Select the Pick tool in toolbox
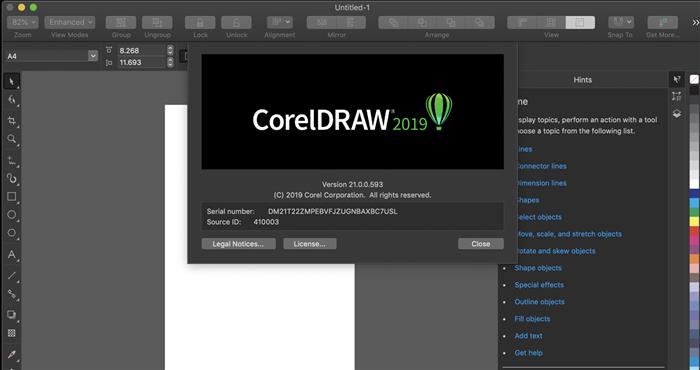This screenshot has height=370, width=700. [x=12, y=82]
